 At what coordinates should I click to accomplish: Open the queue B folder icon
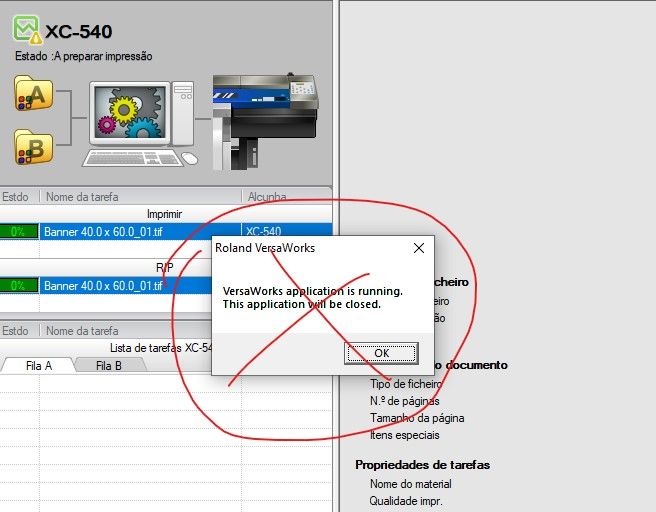point(33,148)
